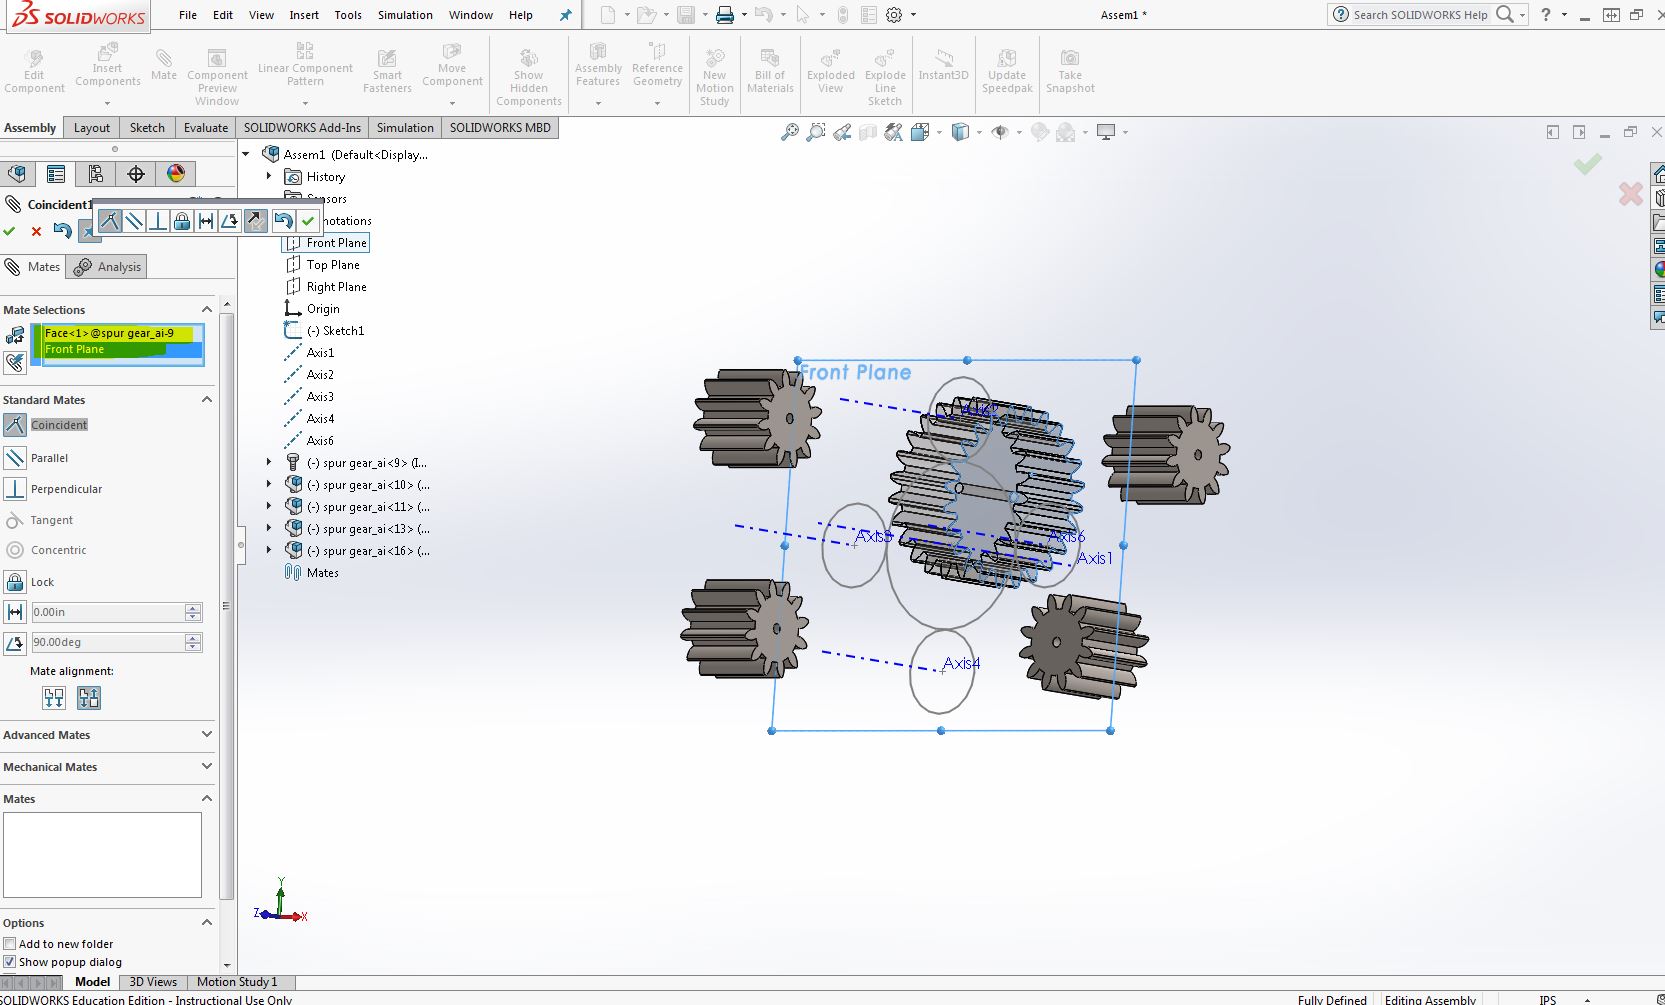
Task: Open the Tools menu
Action: tap(348, 15)
